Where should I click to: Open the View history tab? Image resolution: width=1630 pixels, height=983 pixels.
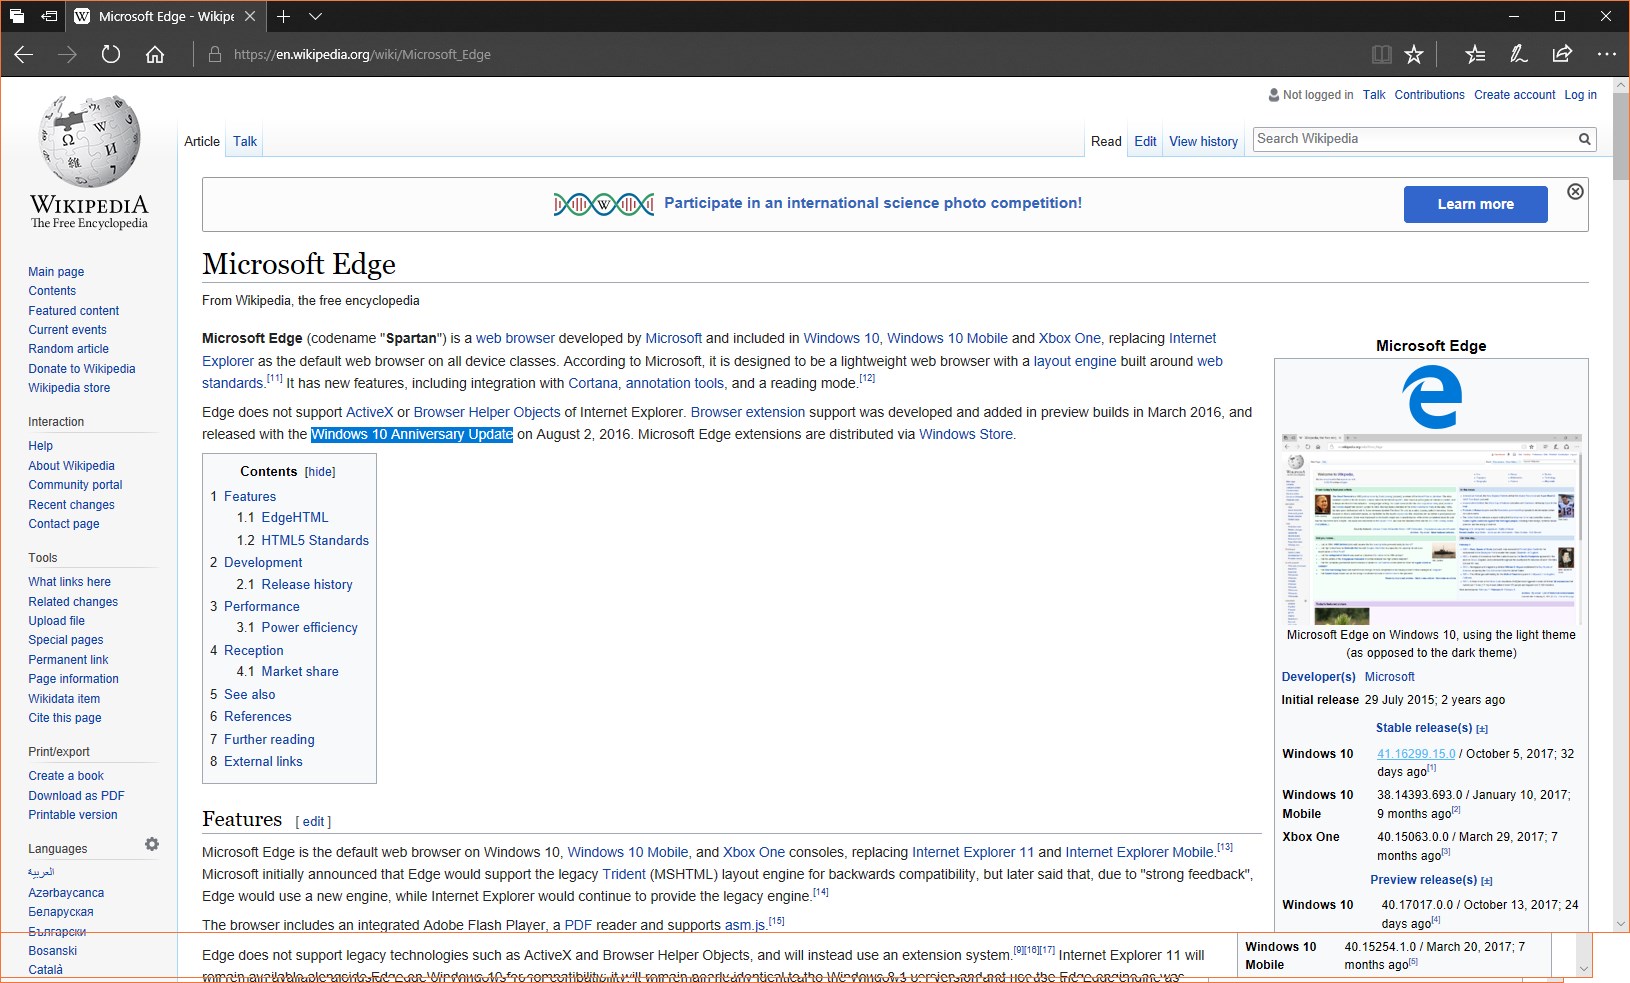[x=1203, y=141]
